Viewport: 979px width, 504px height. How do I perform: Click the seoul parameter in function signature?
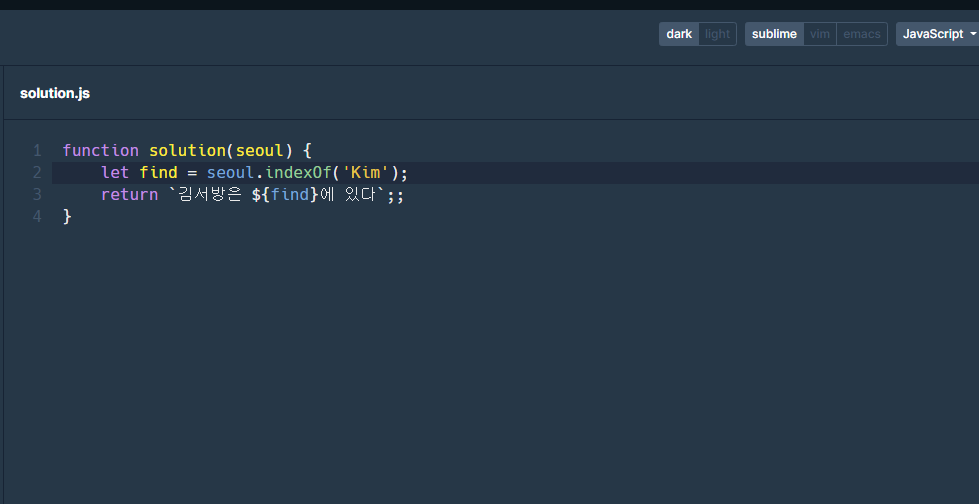260,151
